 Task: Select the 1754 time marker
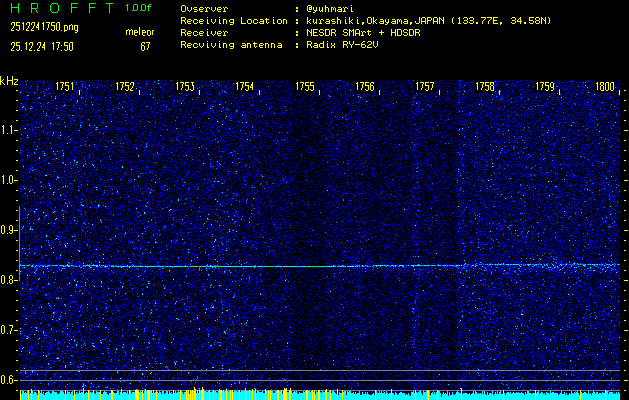(245, 87)
